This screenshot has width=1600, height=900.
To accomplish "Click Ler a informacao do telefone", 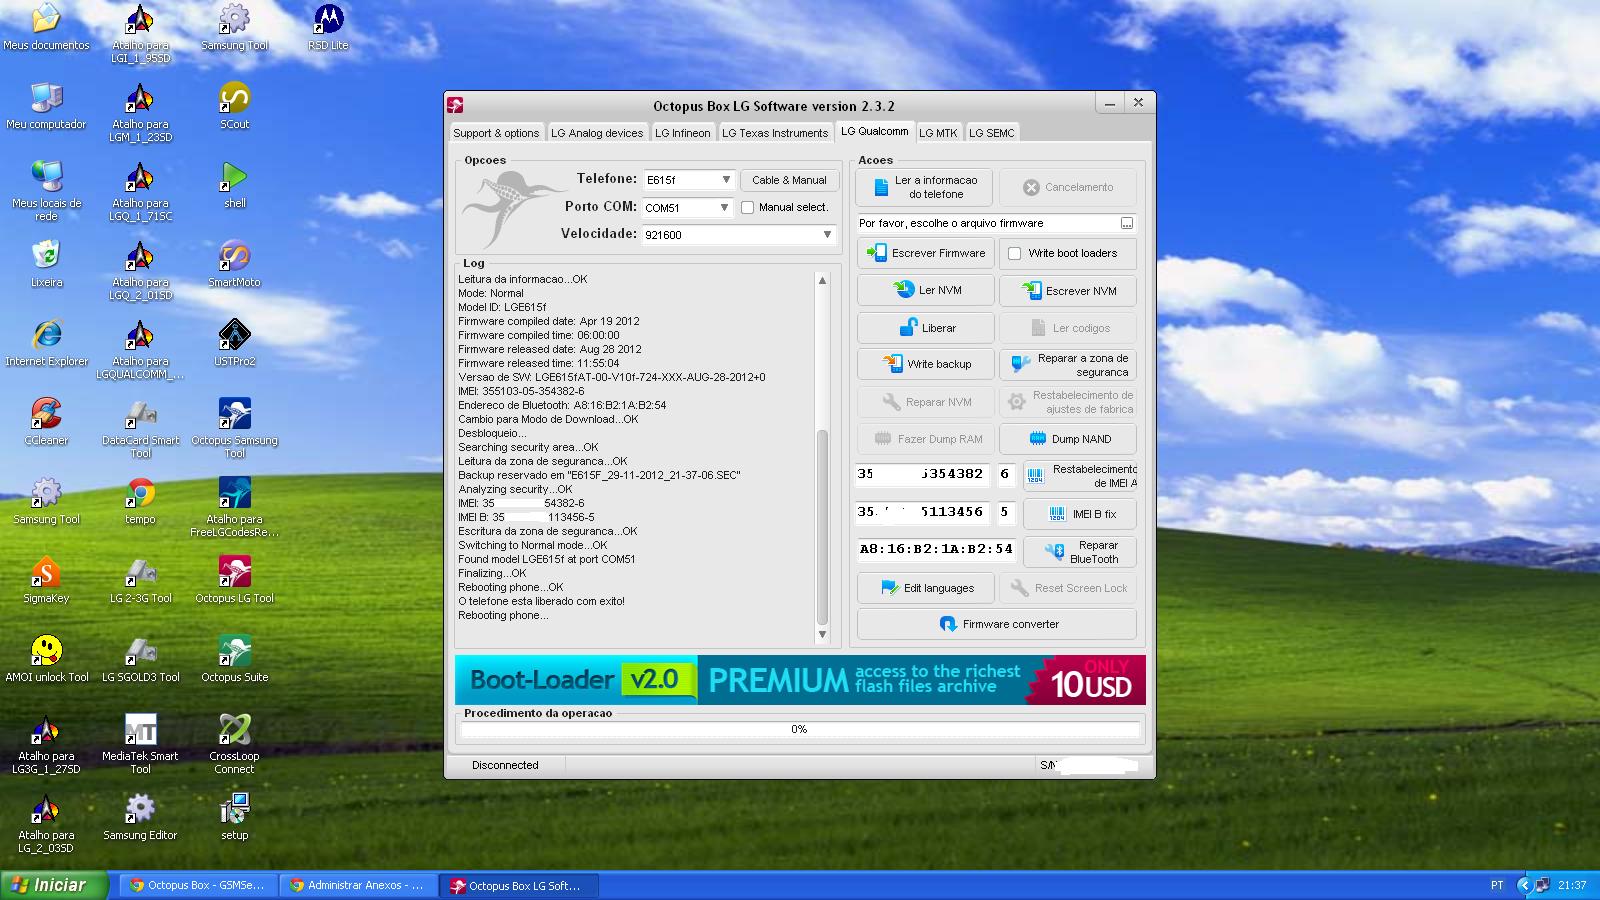I will point(925,187).
